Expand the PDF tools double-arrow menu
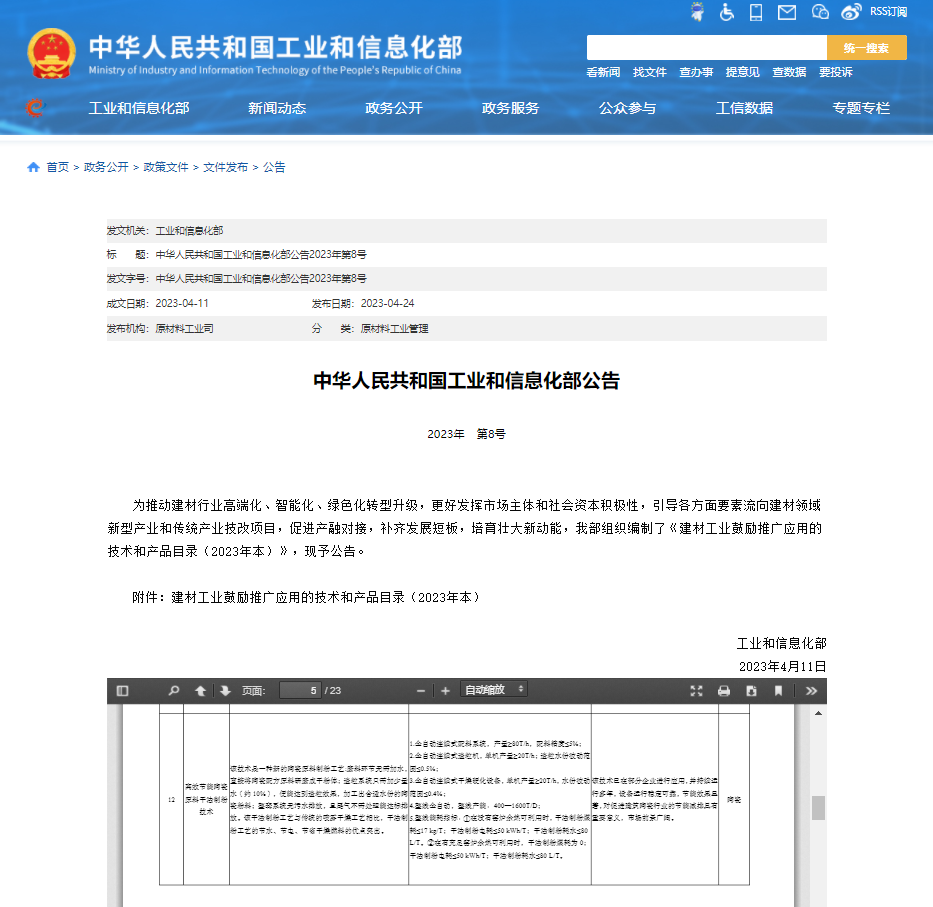This screenshot has height=907, width=933. (x=811, y=690)
